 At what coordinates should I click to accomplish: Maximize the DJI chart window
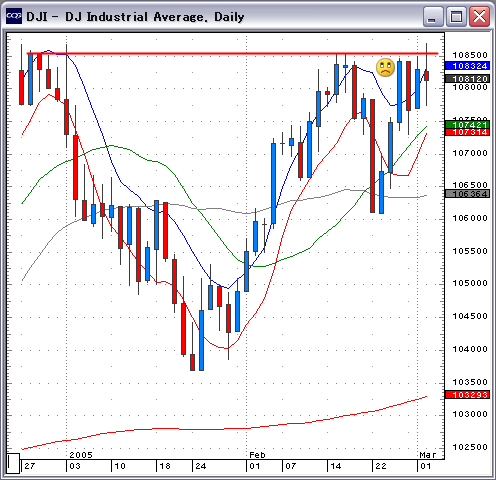(456, 16)
